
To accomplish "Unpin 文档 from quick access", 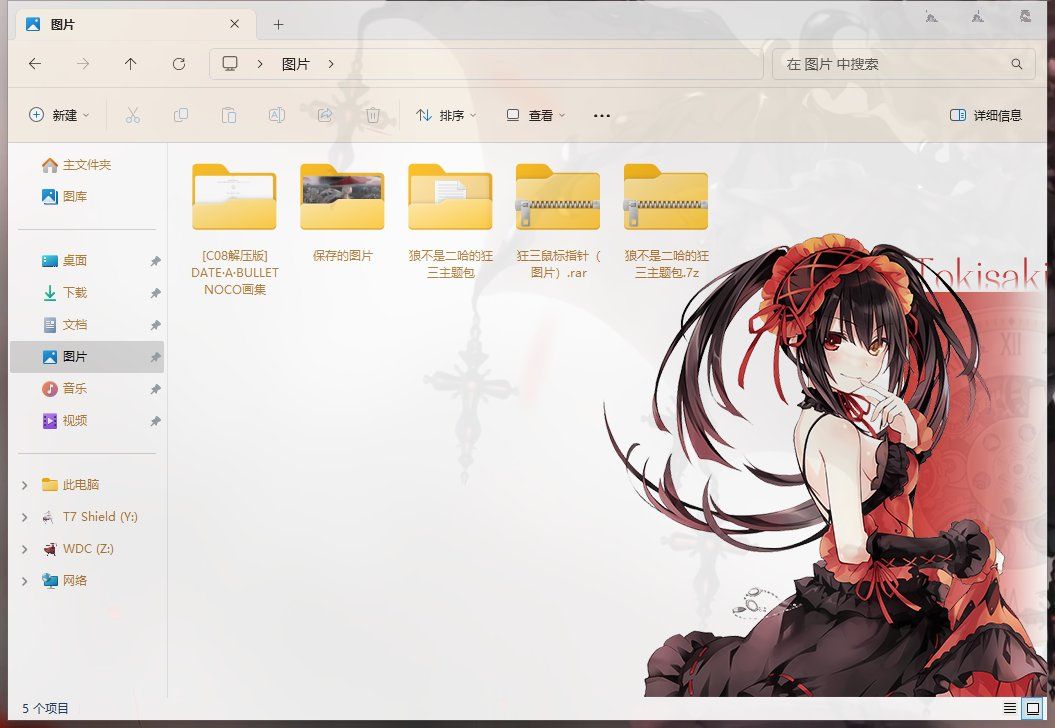I will coord(155,325).
